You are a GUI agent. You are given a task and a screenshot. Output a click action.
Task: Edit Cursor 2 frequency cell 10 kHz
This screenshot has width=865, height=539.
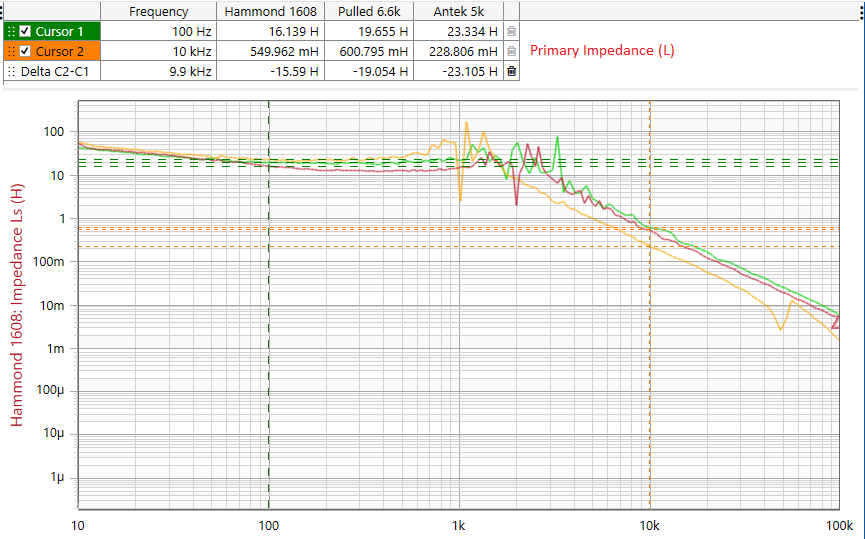(x=158, y=51)
